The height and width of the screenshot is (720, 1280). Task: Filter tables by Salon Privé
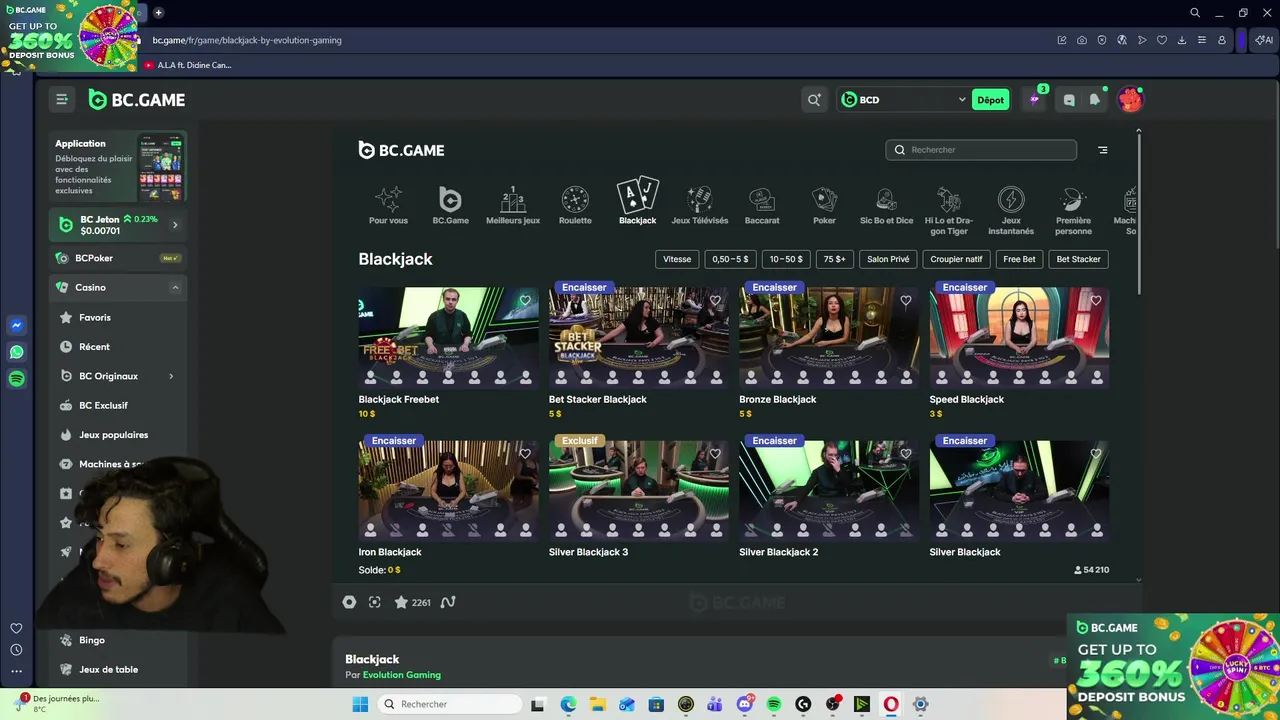pyautogui.click(x=888, y=259)
